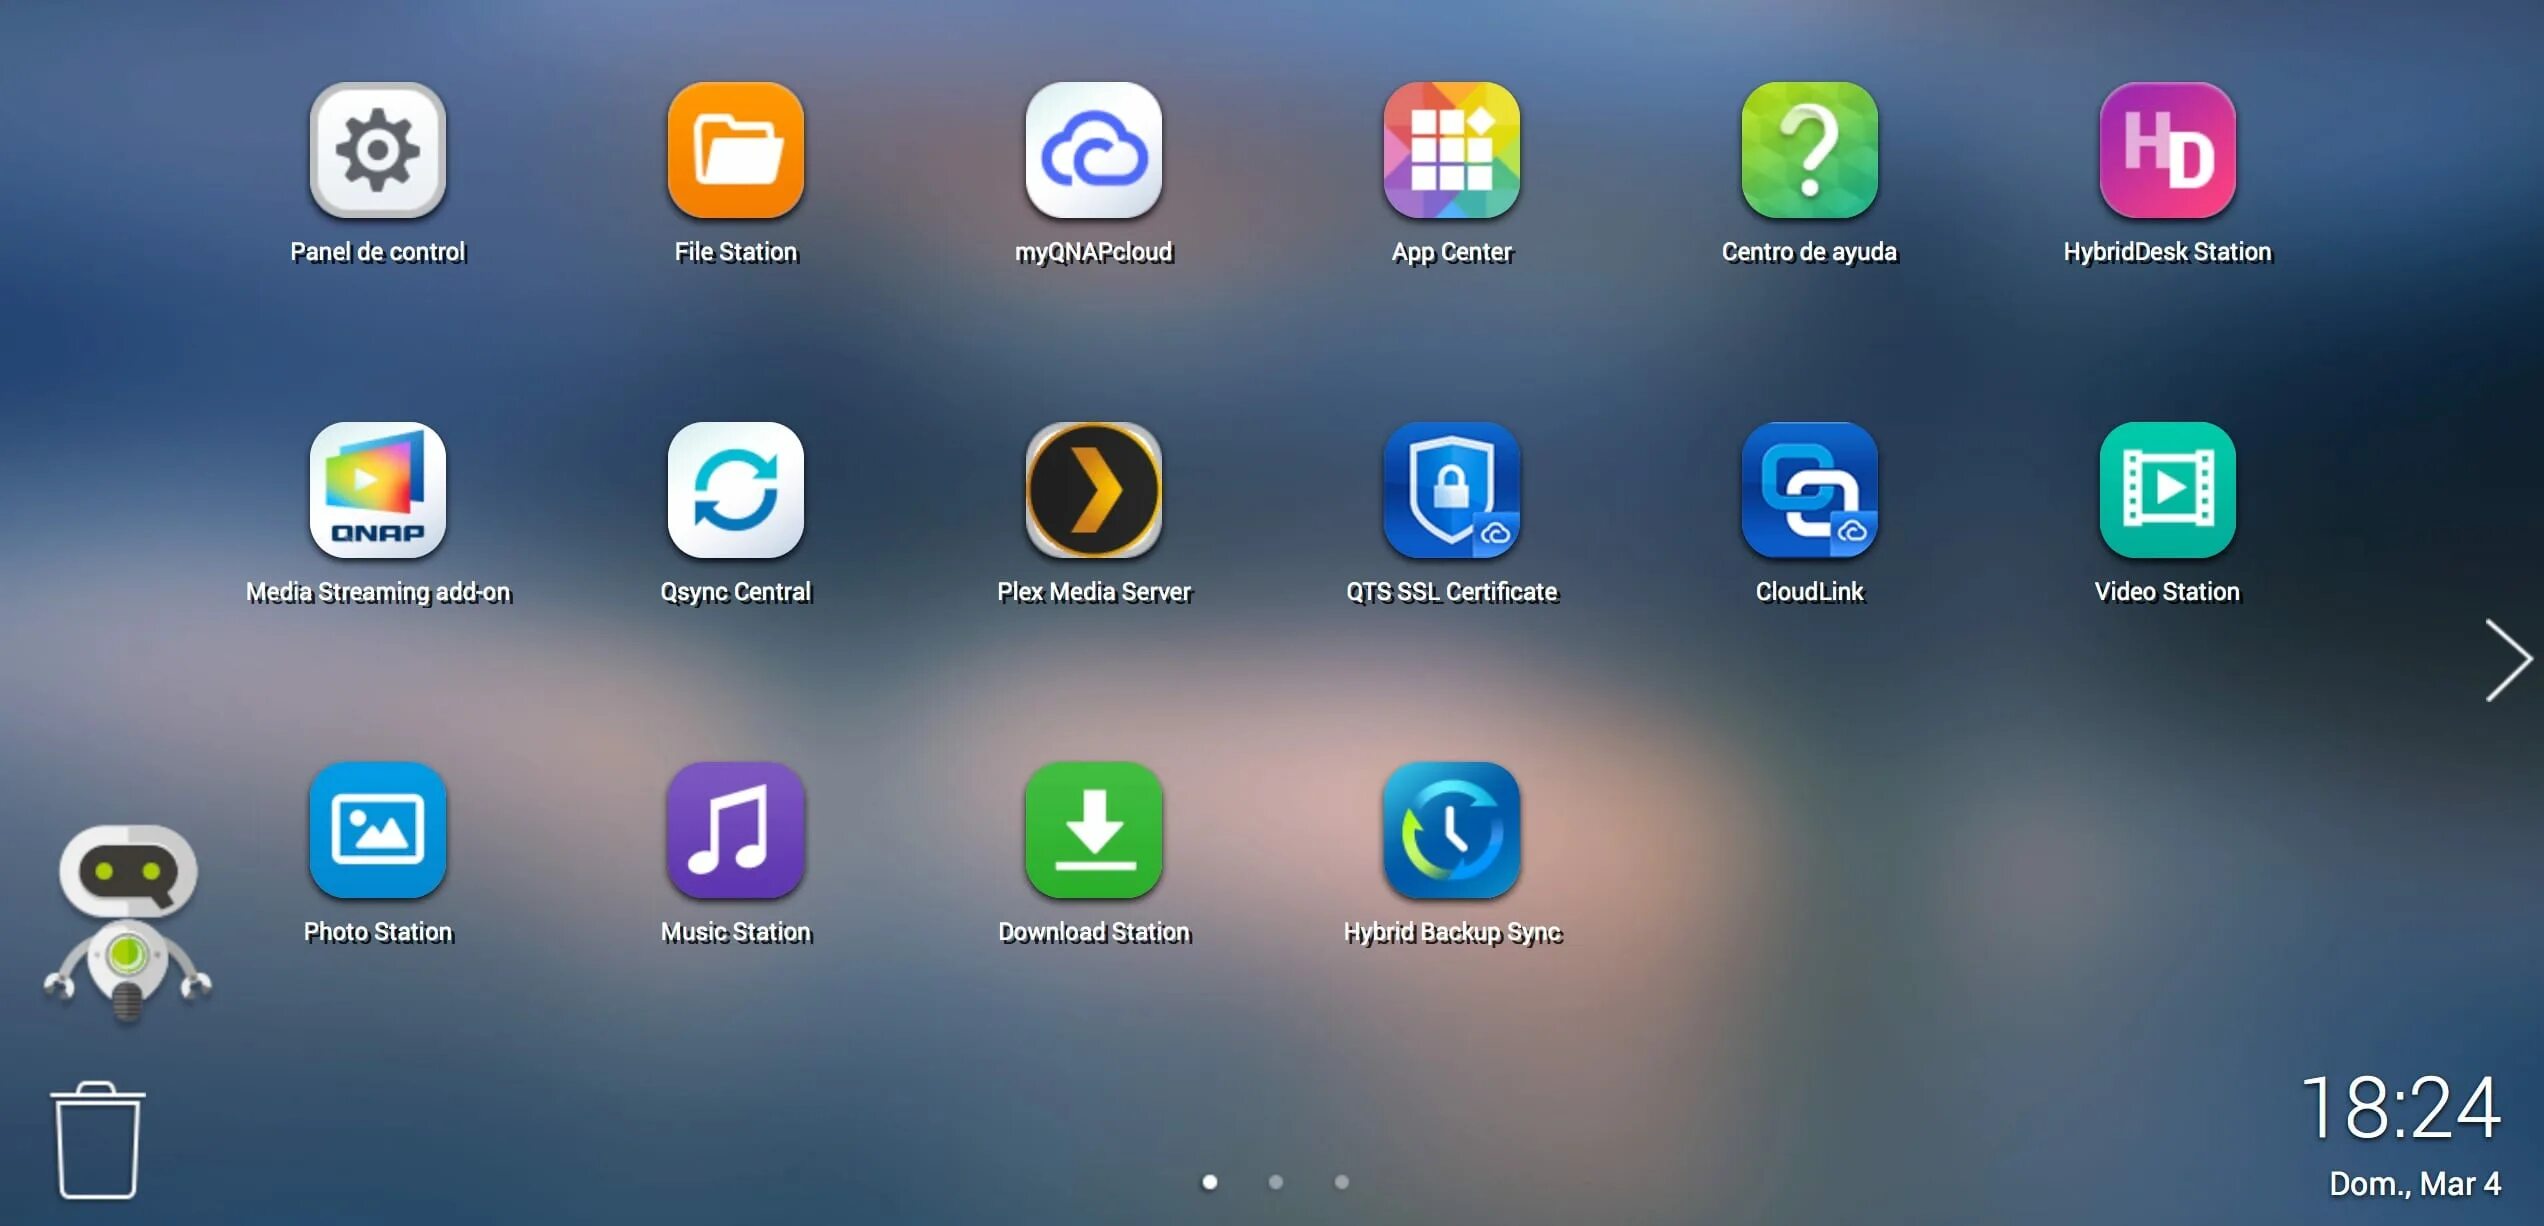Open Media Streaming add-on

tap(377, 490)
